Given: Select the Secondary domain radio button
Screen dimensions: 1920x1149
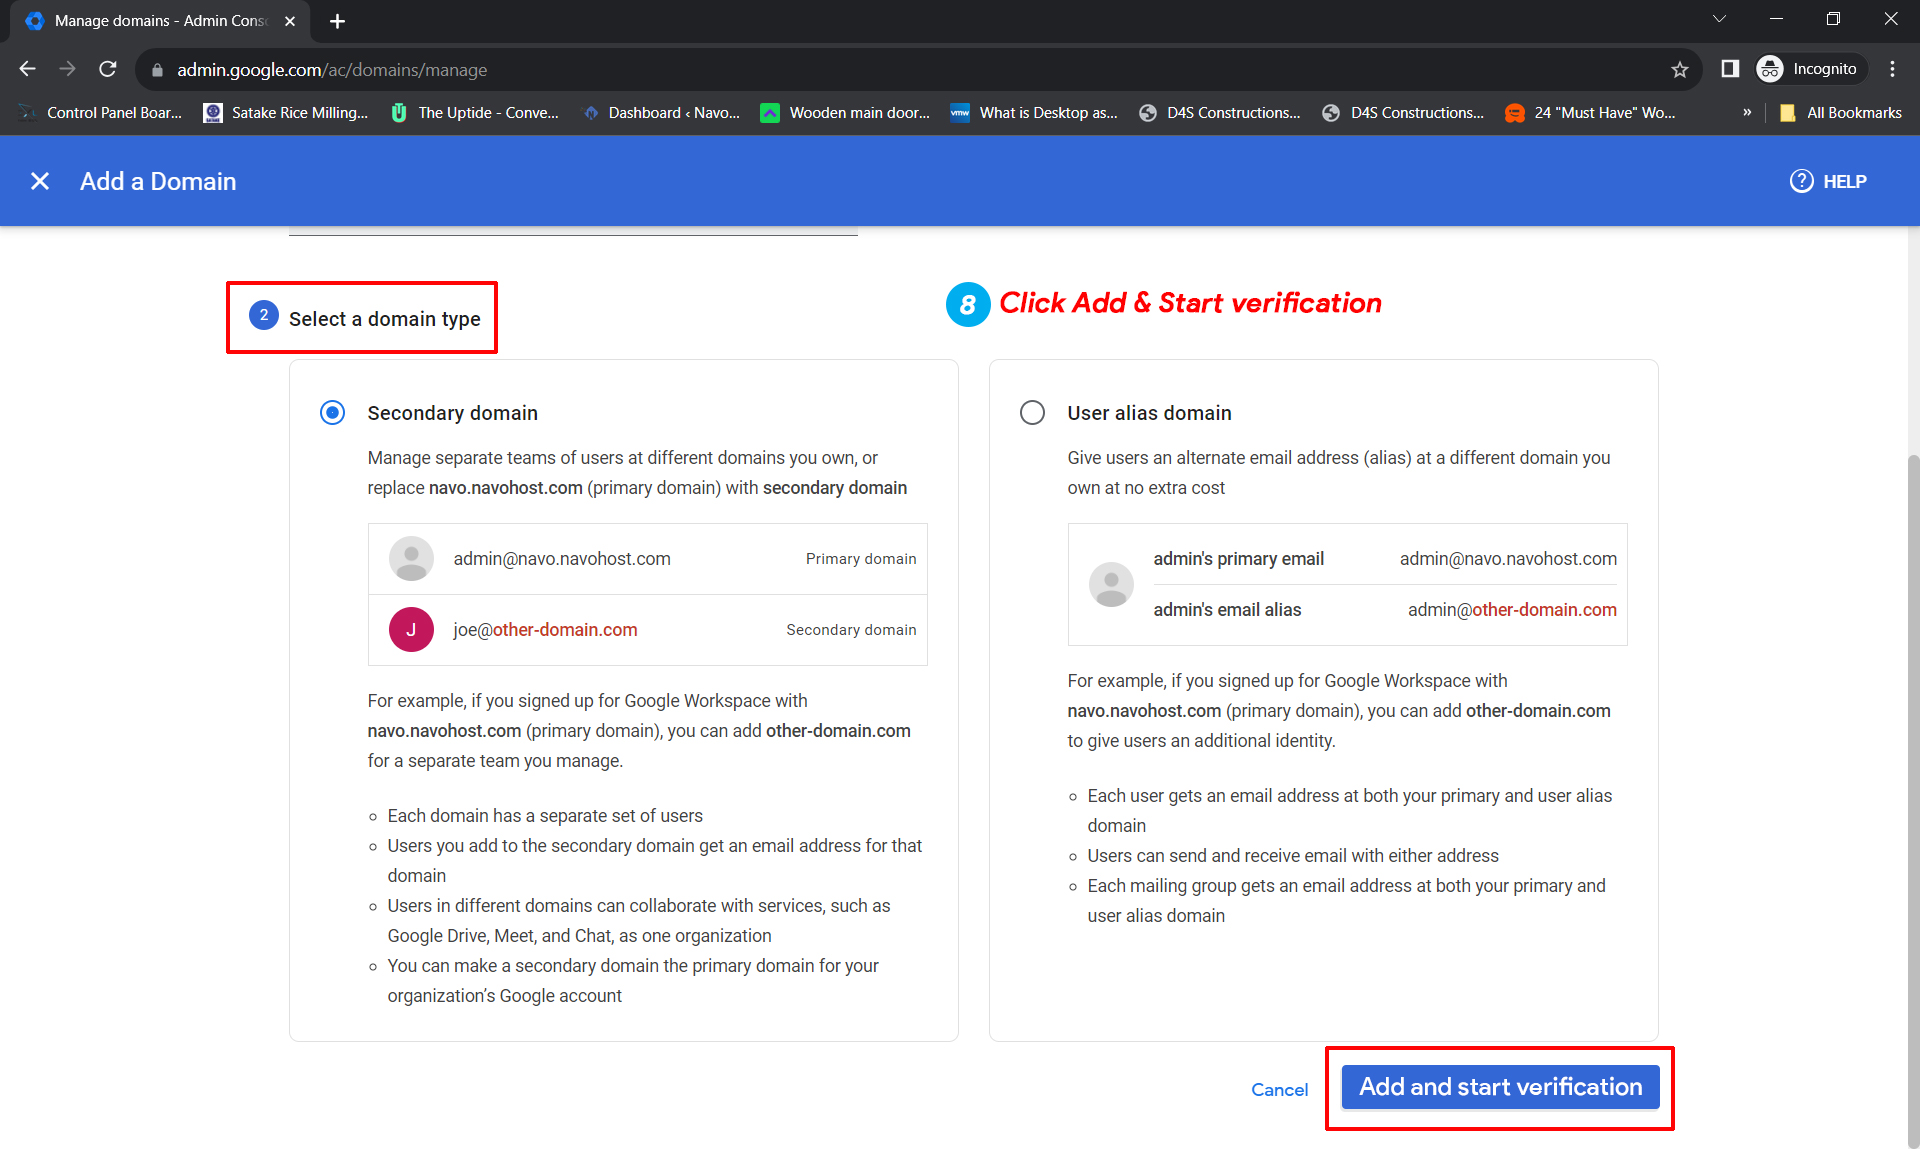Looking at the screenshot, I should coord(332,413).
